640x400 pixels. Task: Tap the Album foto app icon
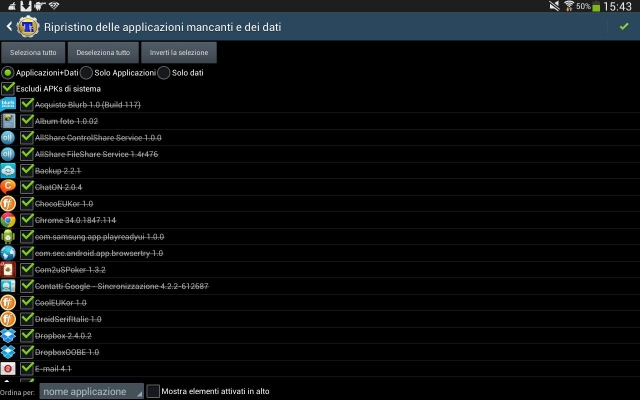coord(8,121)
